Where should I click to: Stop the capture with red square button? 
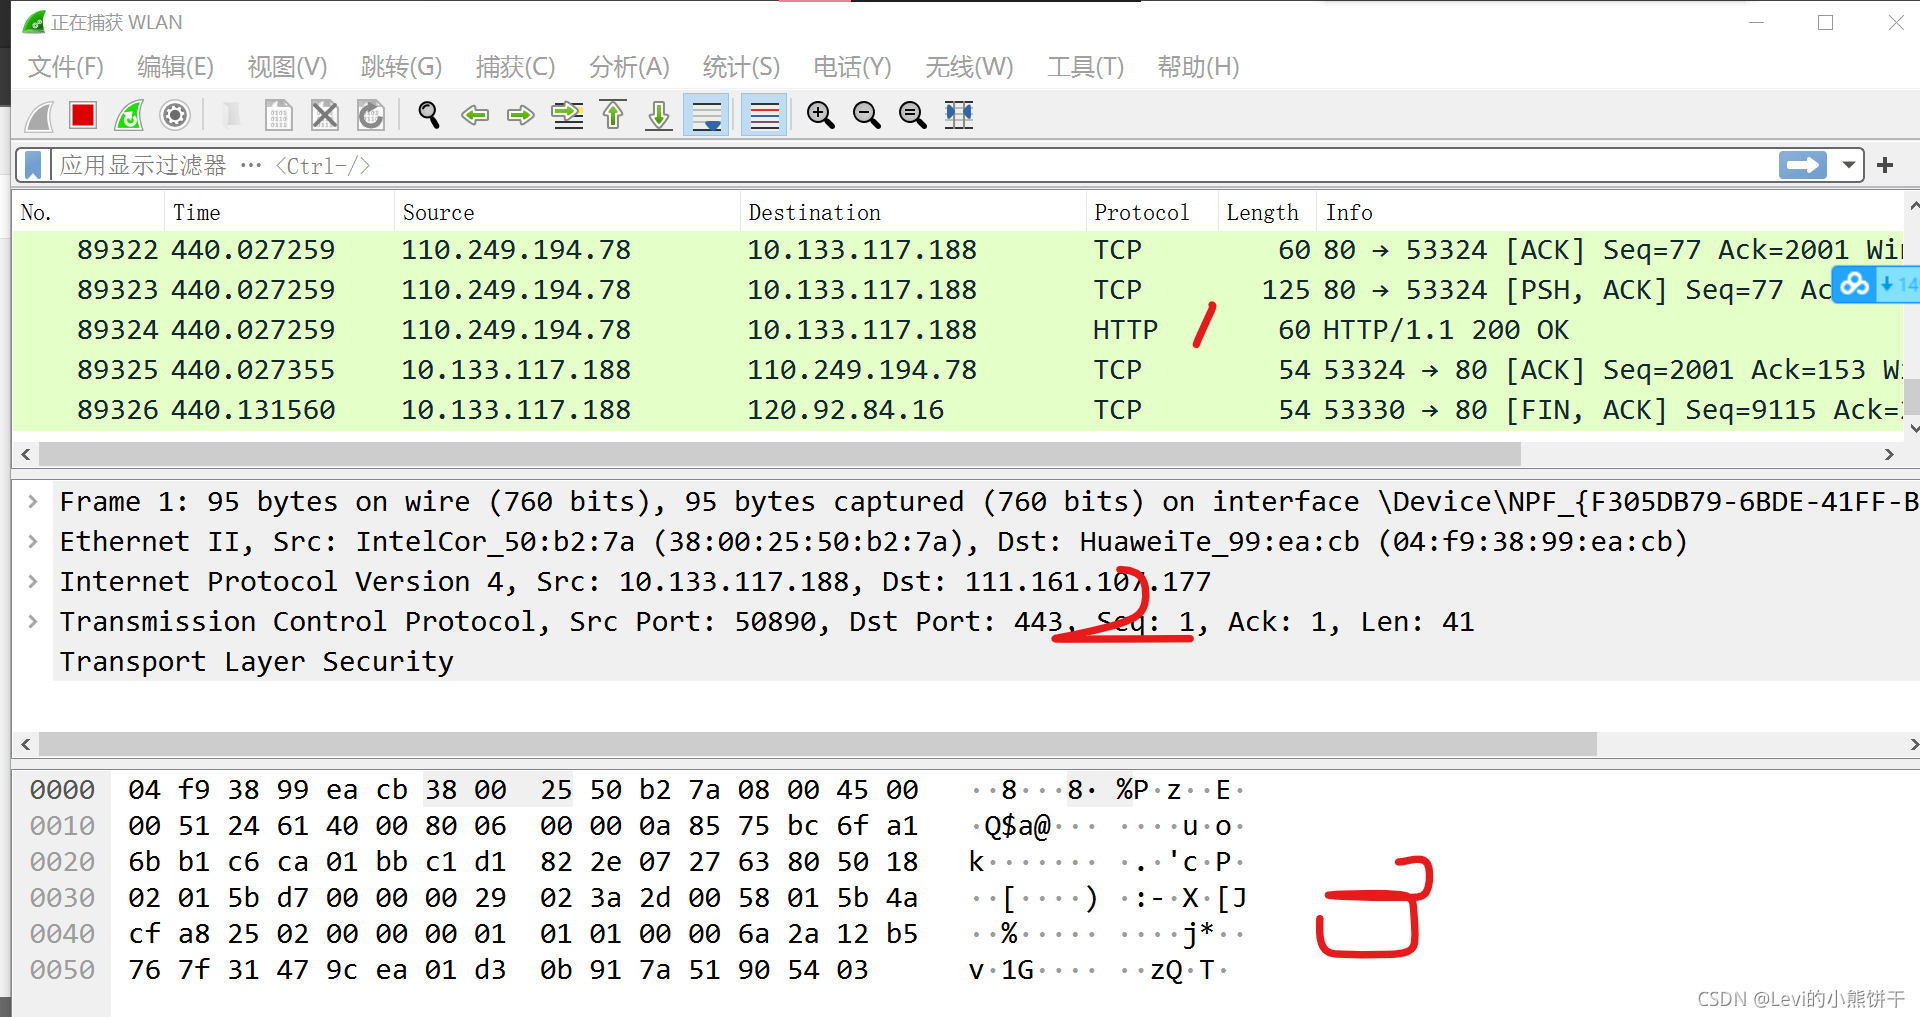(x=83, y=116)
